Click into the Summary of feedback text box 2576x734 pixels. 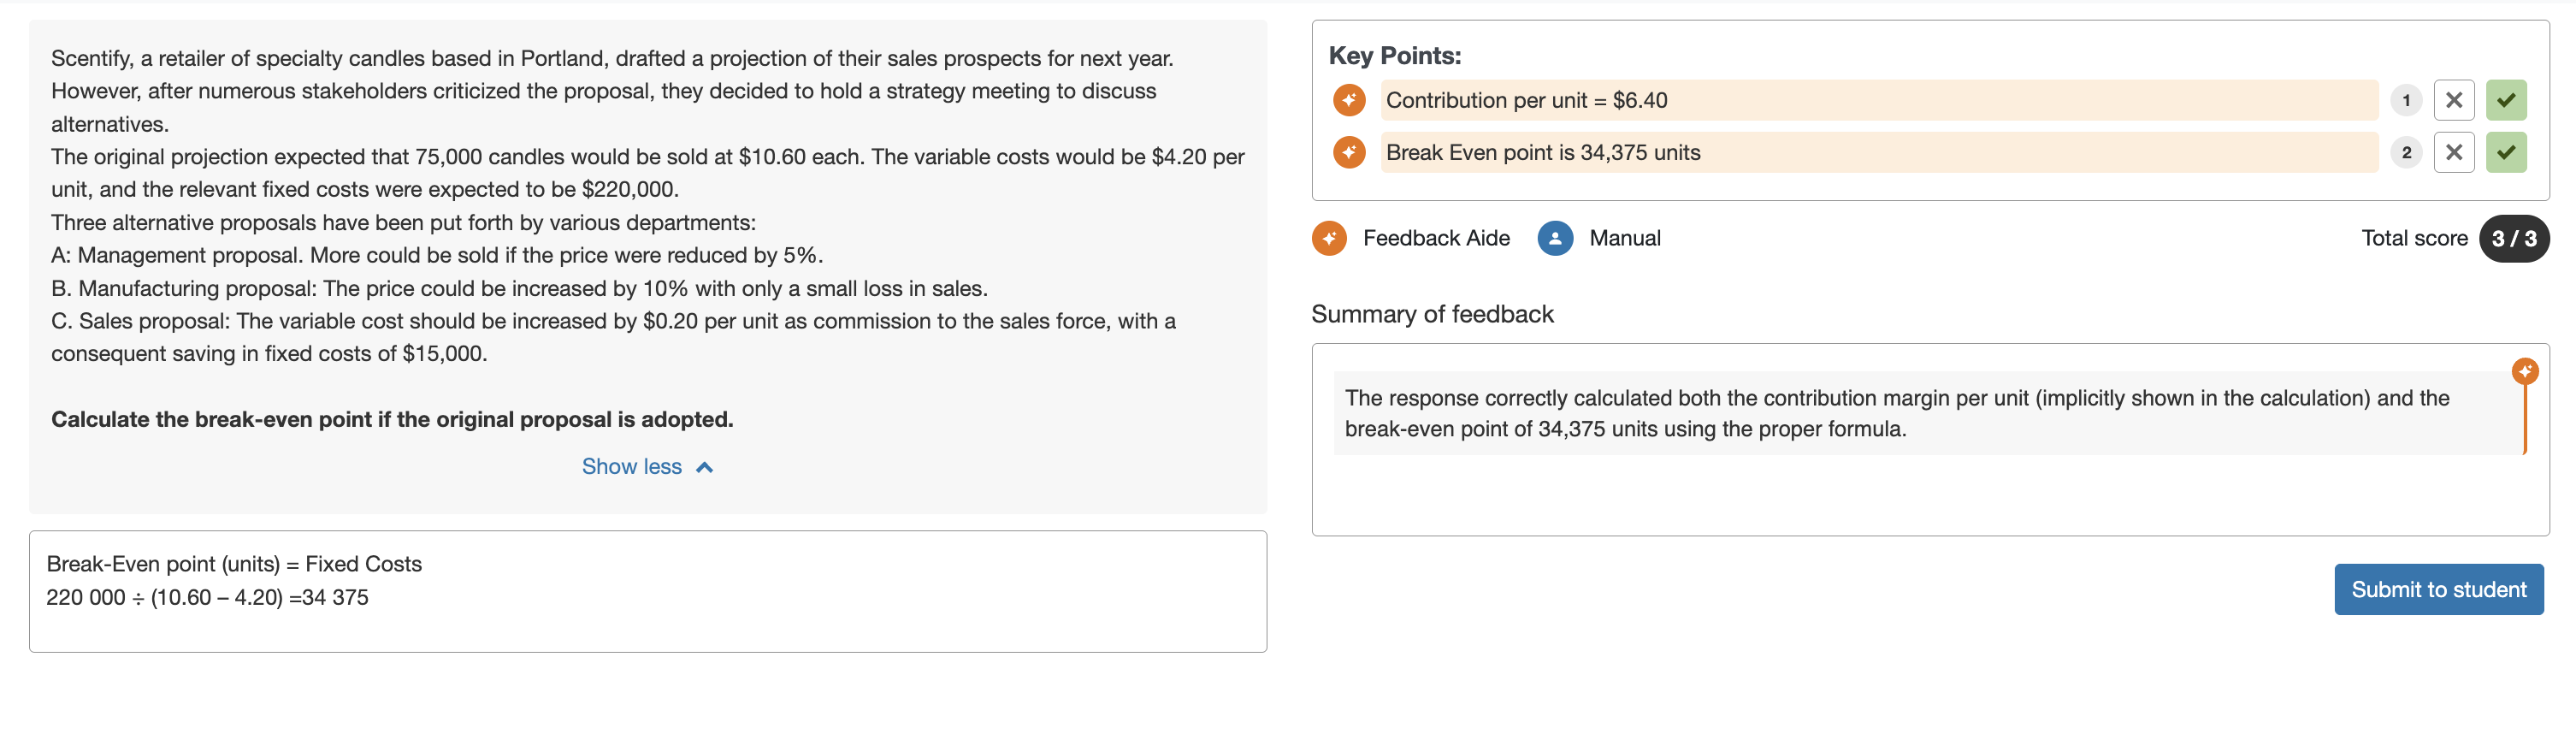(x=1930, y=440)
